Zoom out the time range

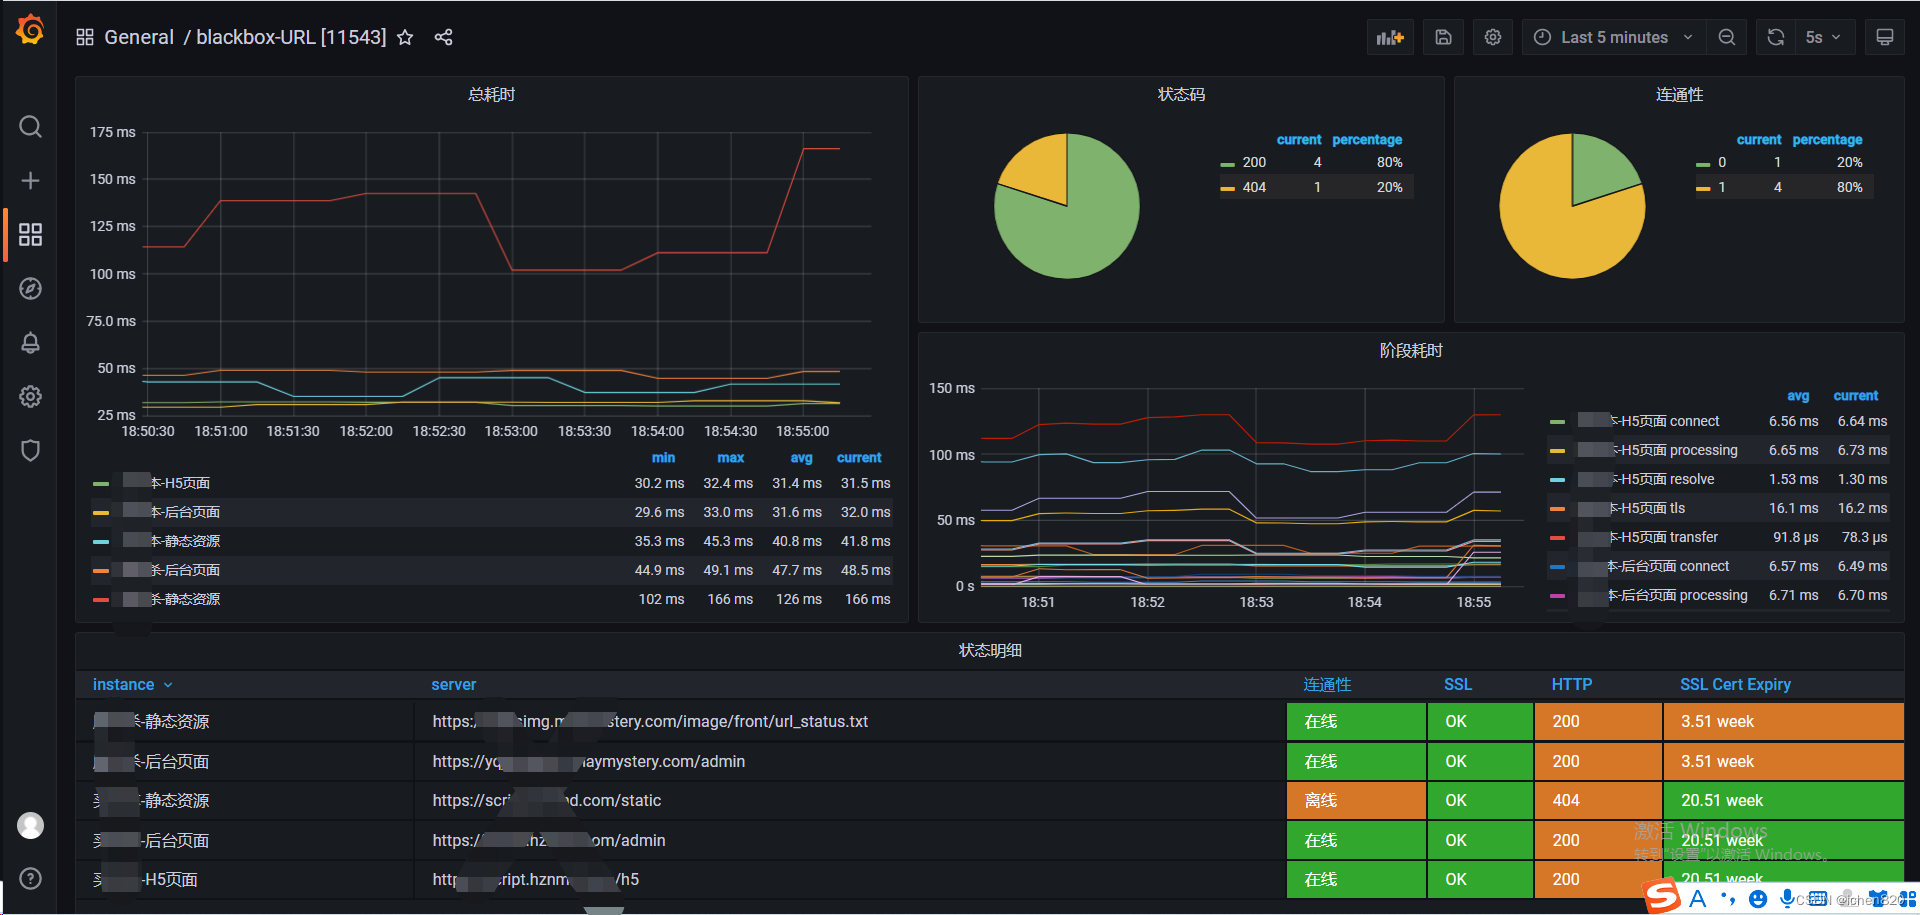pos(1727,38)
